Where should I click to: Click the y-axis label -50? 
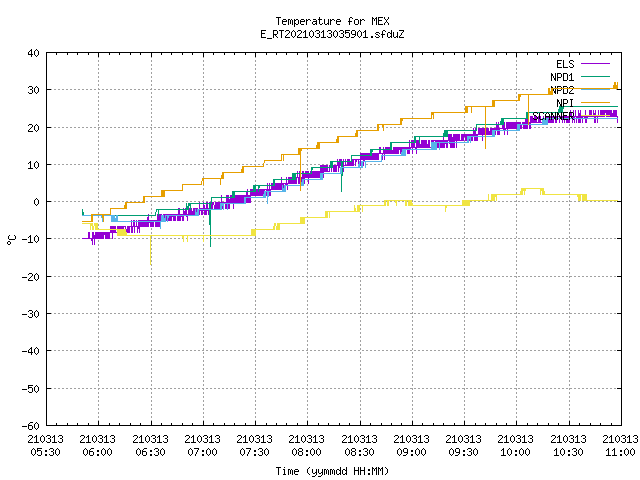click(31, 389)
